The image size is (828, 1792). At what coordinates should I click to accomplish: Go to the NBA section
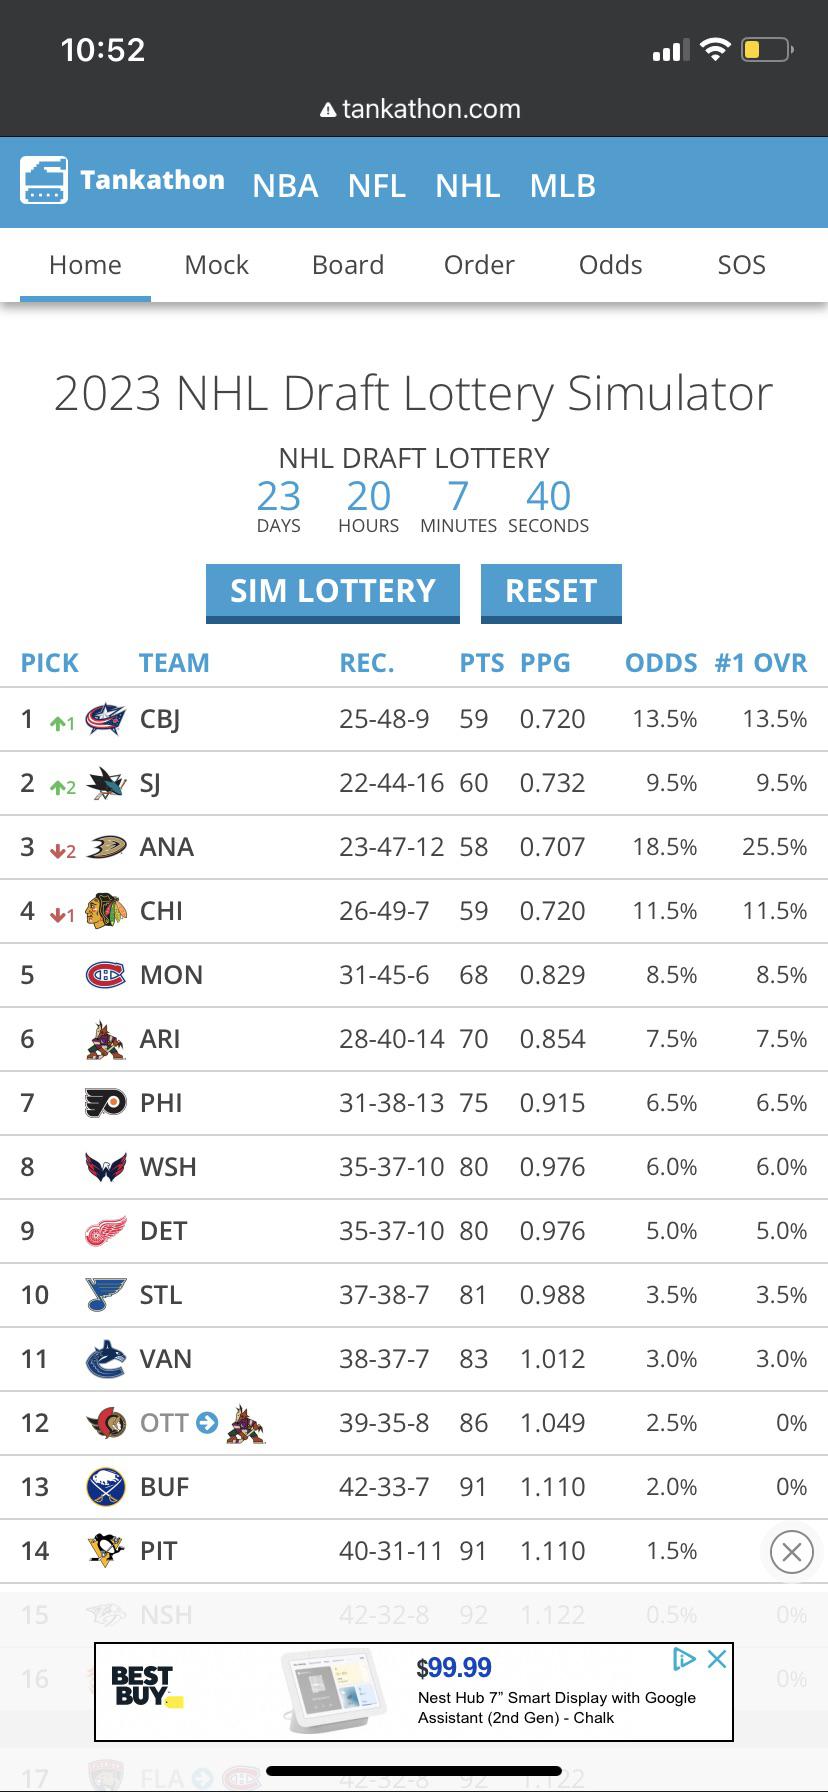click(285, 185)
